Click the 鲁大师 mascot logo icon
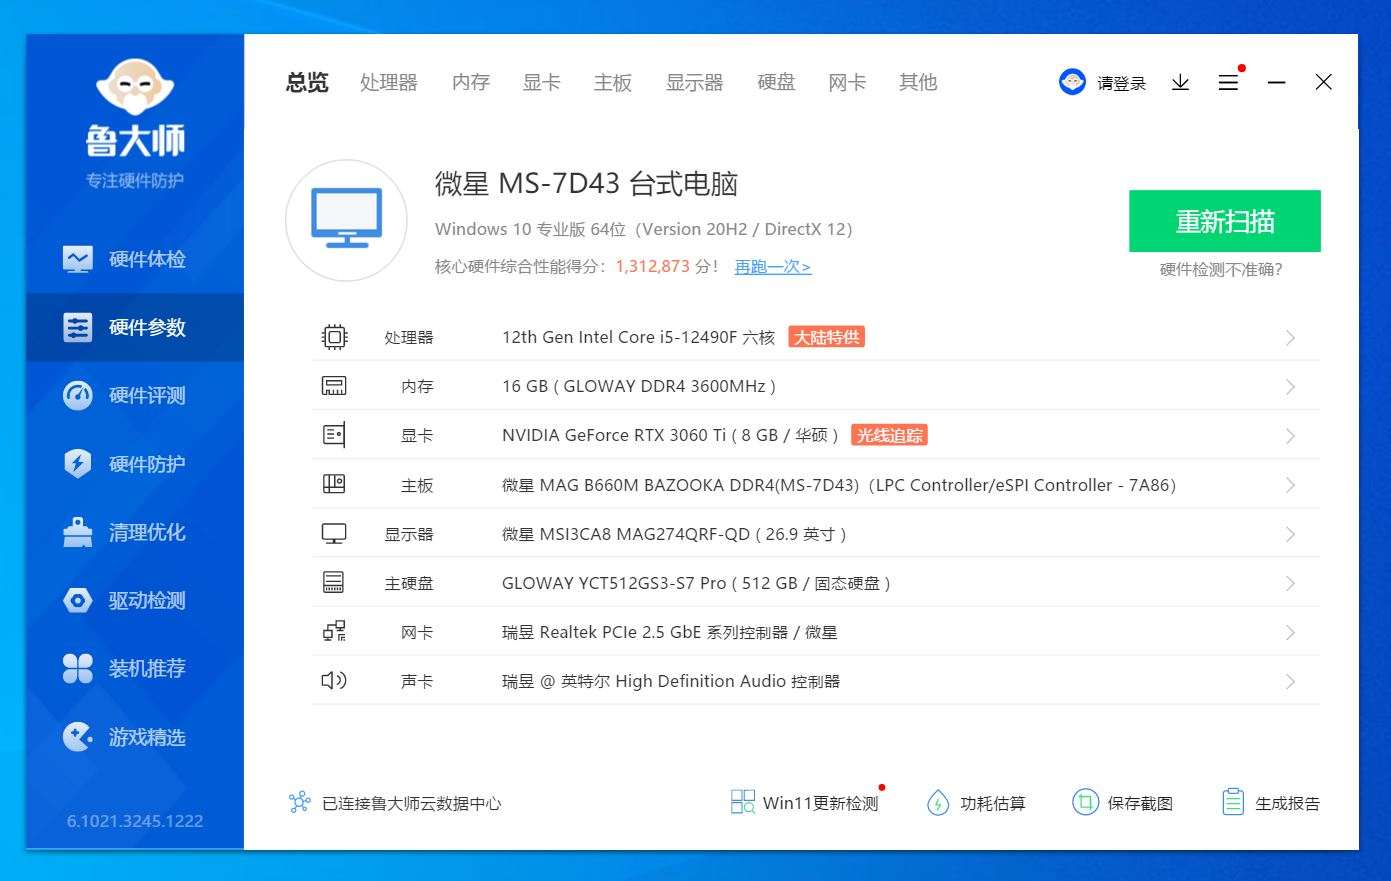The width and height of the screenshot is (1391, 881). pyautogui.click(x=135, y=87)
